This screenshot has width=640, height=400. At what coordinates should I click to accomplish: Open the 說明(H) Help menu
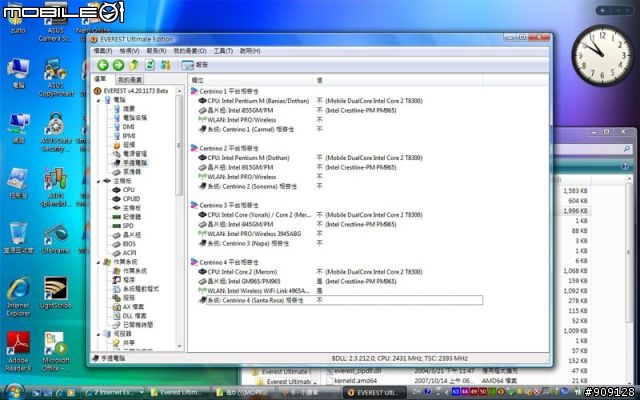click(x=250, y=51)
